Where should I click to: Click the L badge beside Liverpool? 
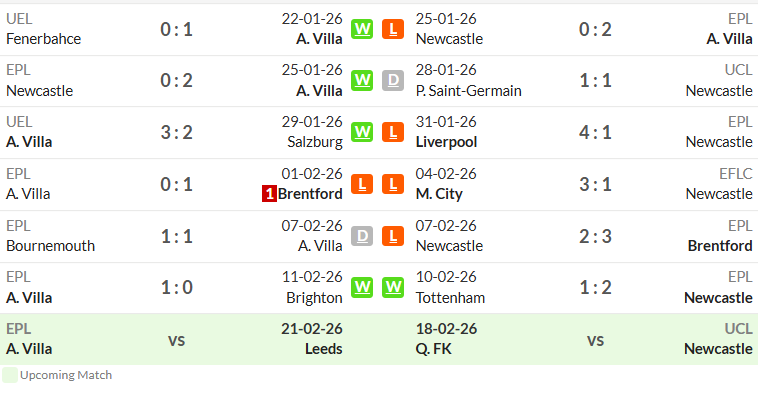393,132
